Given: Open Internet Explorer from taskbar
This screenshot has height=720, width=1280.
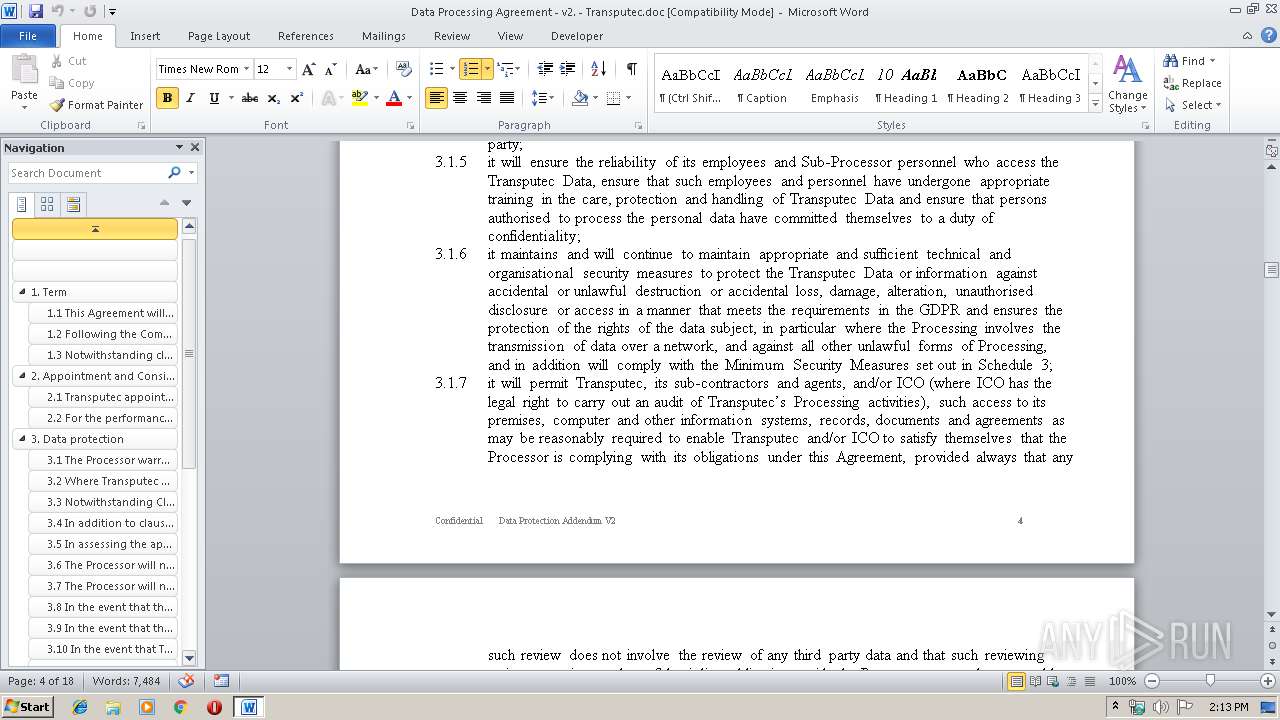Looking at the screenshot, I should coord(80,707).
